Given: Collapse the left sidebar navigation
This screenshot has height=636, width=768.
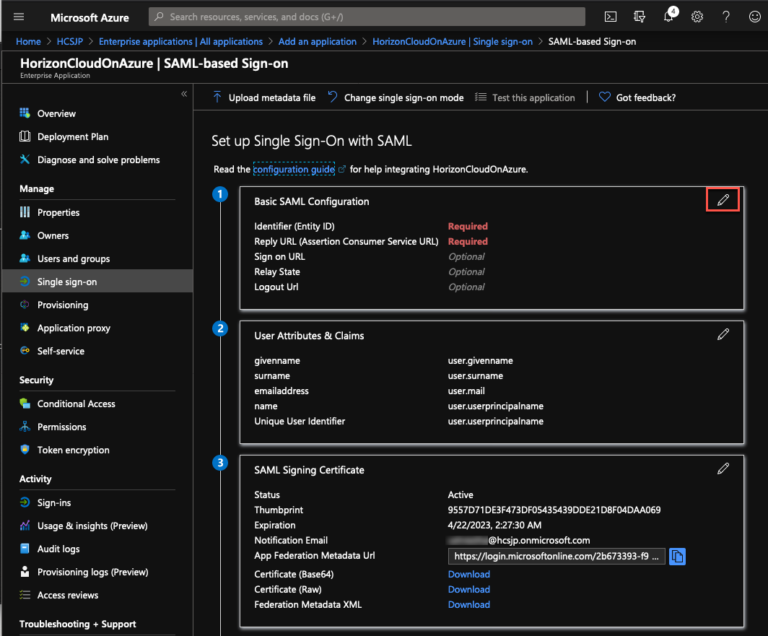Looking at the screenshot, I should click(x=184, y=94).
